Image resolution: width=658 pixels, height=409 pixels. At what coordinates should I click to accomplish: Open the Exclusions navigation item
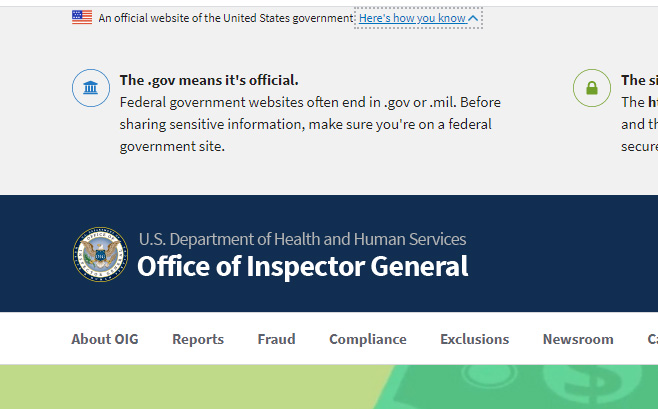[x=474, y=339]
